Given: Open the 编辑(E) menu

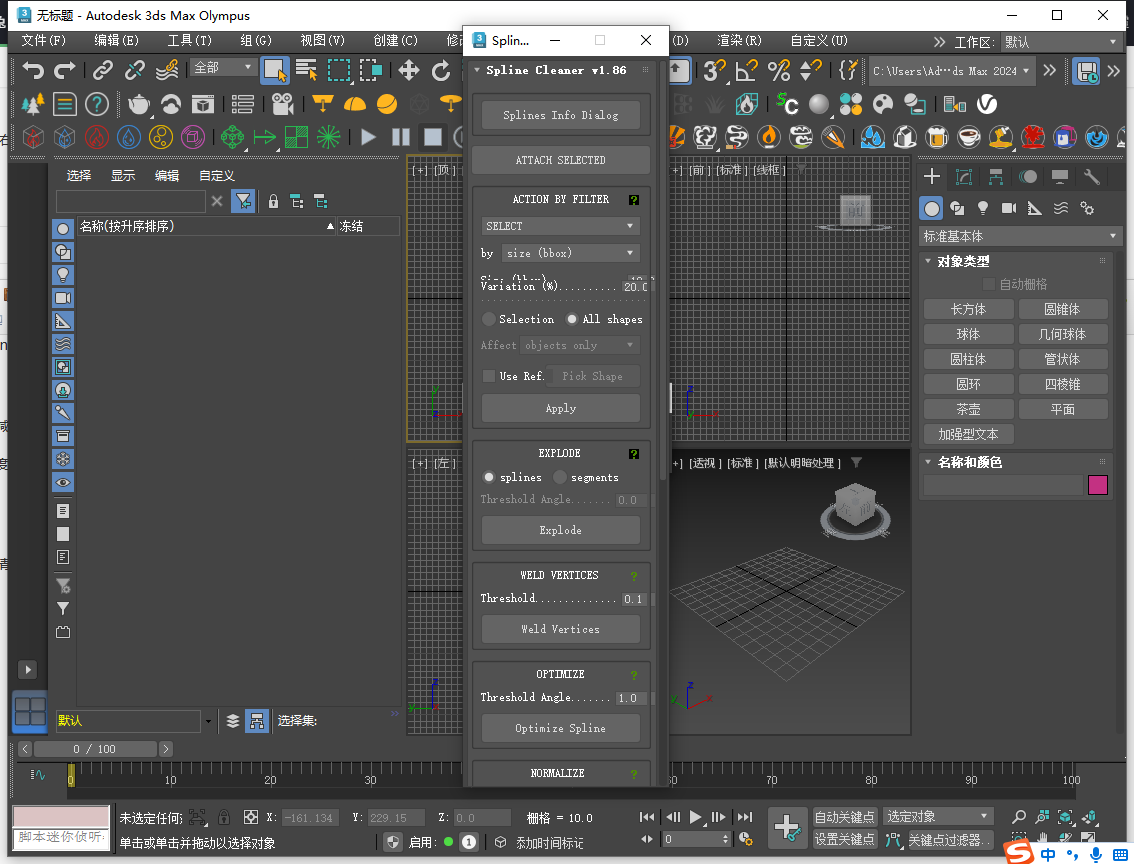Looking at the screenshot, I should point(116,40).
